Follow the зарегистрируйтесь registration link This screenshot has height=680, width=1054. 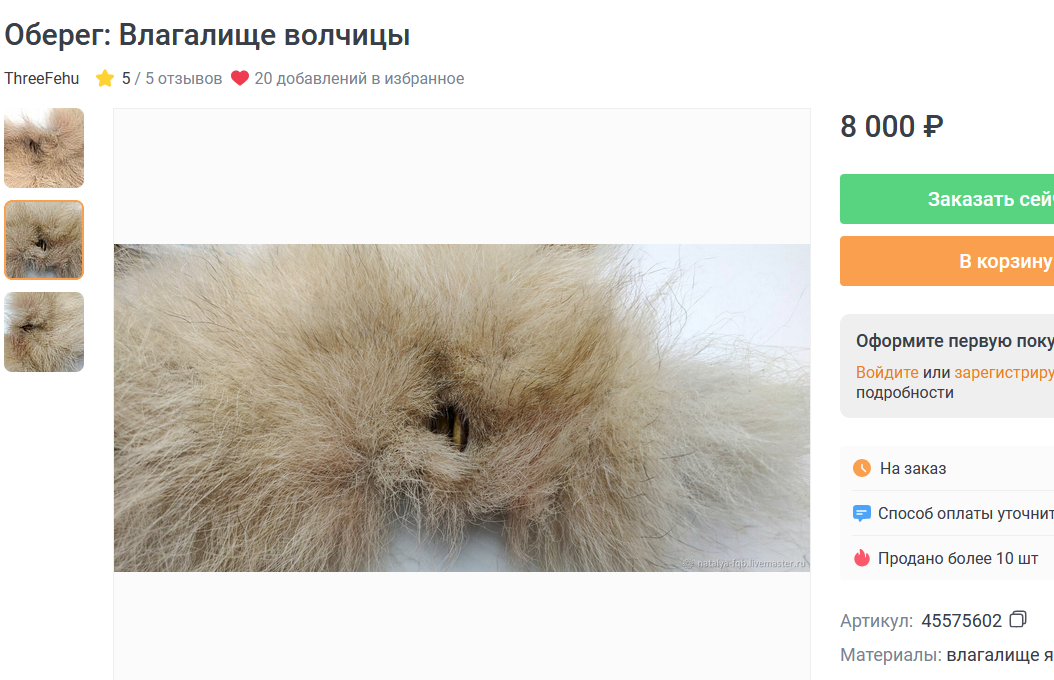tap(1004, 372)
